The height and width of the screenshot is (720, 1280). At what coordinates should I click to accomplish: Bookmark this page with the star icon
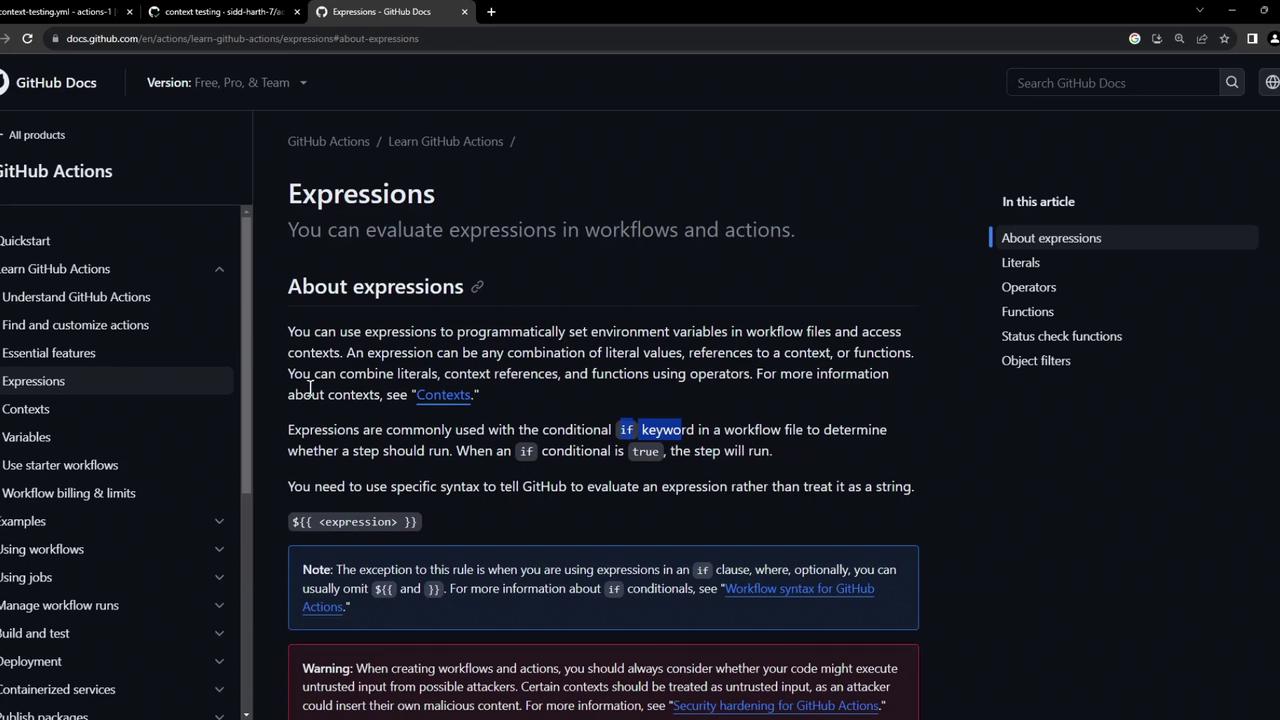tap(1224, 39)
